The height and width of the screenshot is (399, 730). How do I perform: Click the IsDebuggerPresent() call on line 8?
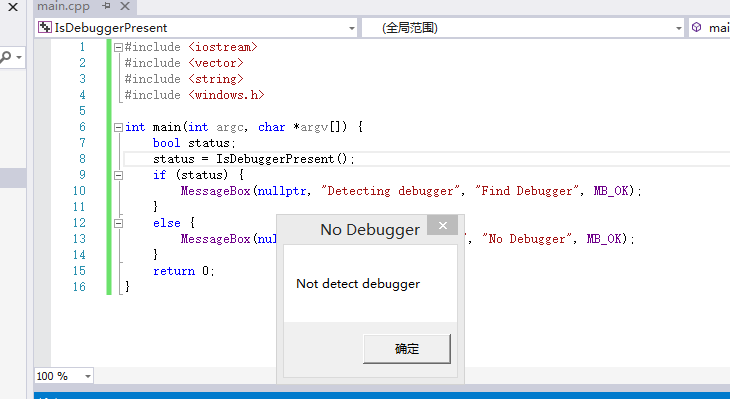(282, 159)
